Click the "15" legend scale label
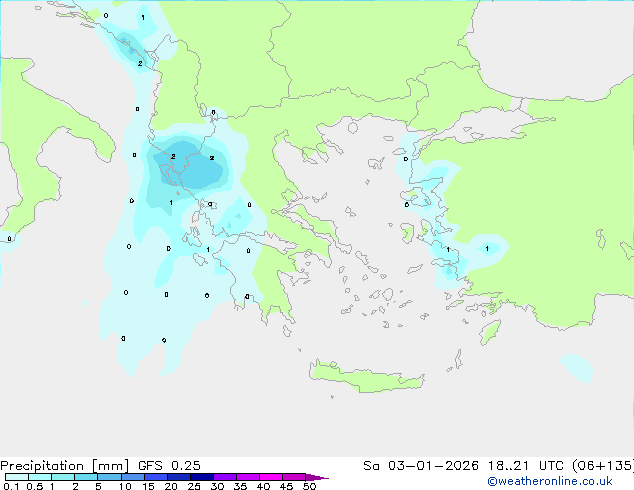Image resolution: width=634 pixels, height=490 pixels. [148, 486]
